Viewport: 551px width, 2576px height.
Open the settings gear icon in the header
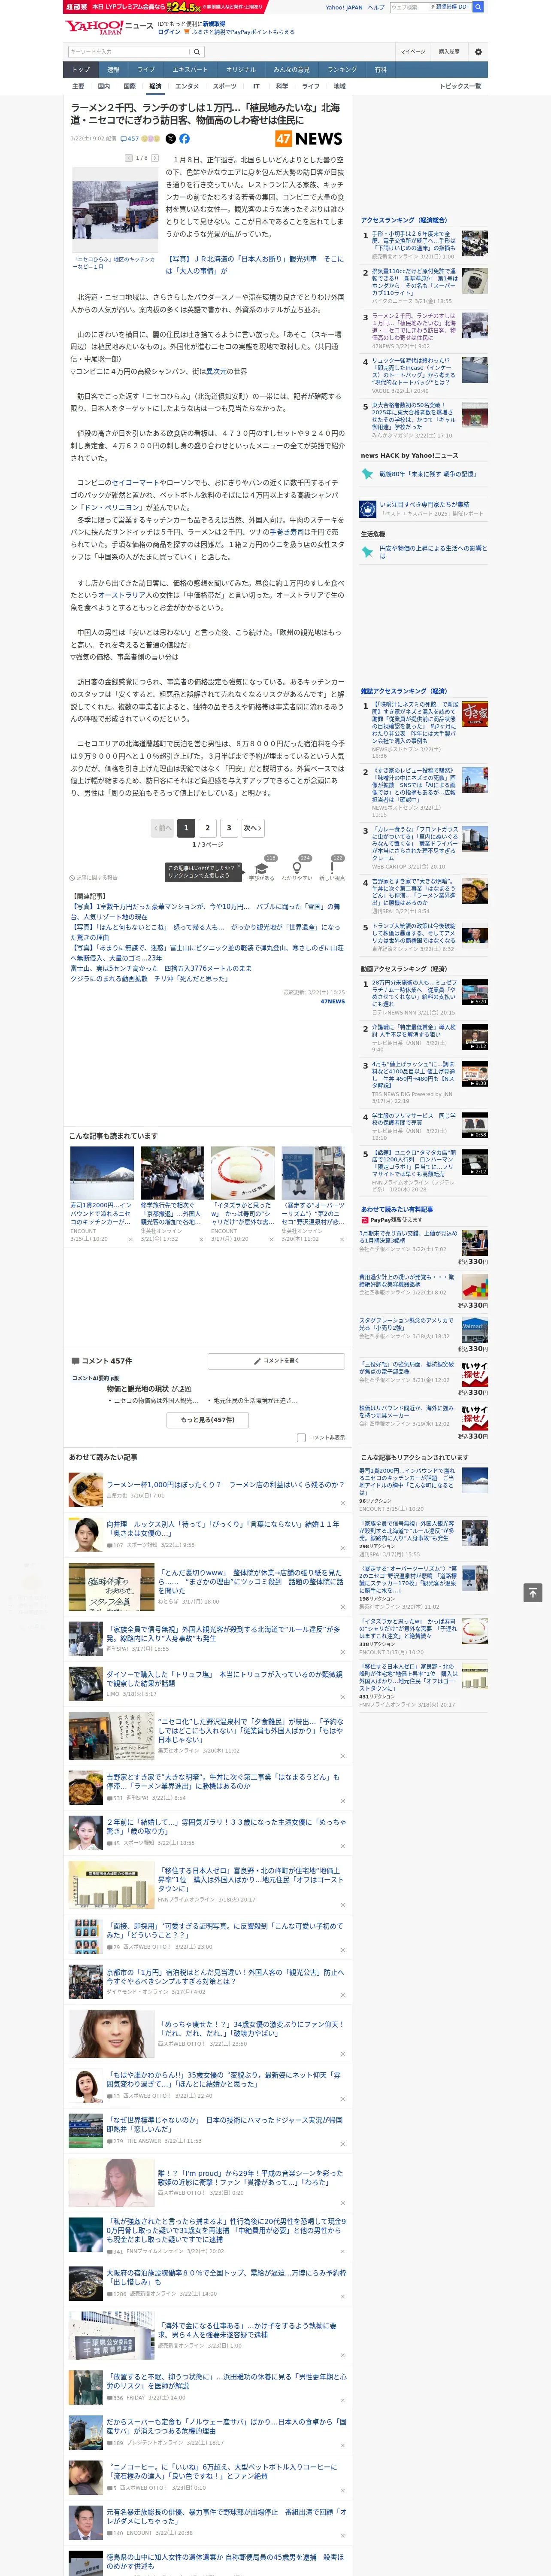(x=478, y=51)
